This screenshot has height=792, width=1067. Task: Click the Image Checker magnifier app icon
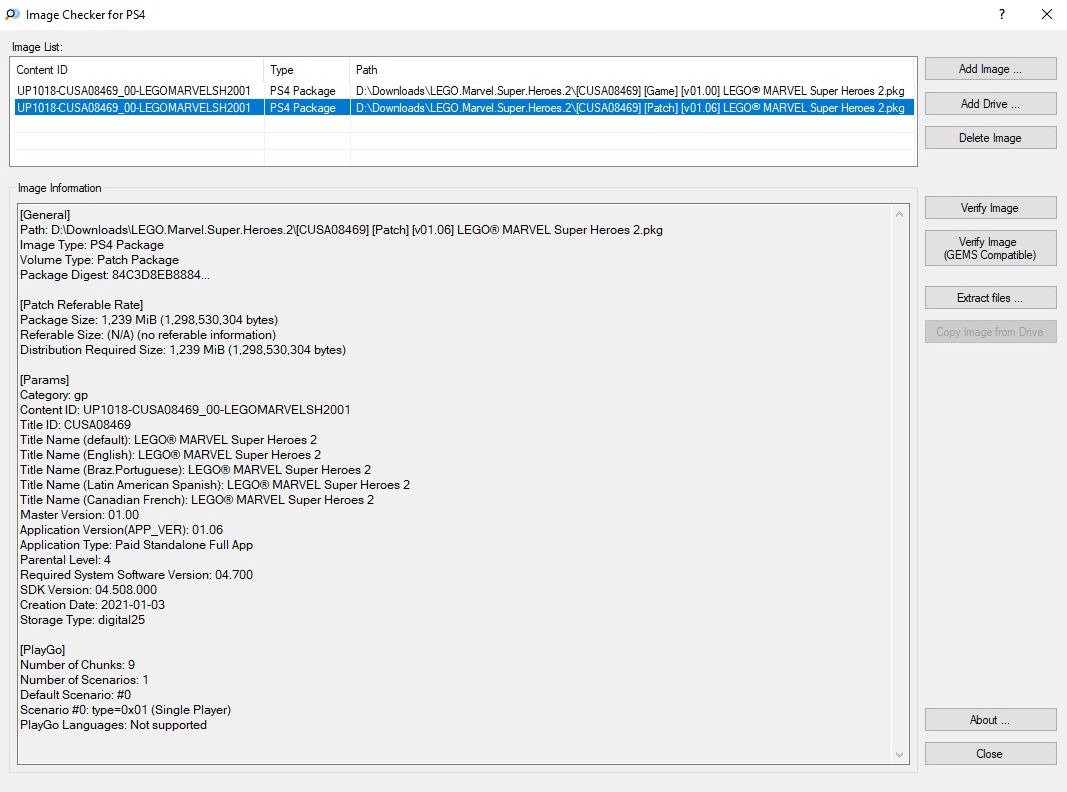tap(12, 14)
